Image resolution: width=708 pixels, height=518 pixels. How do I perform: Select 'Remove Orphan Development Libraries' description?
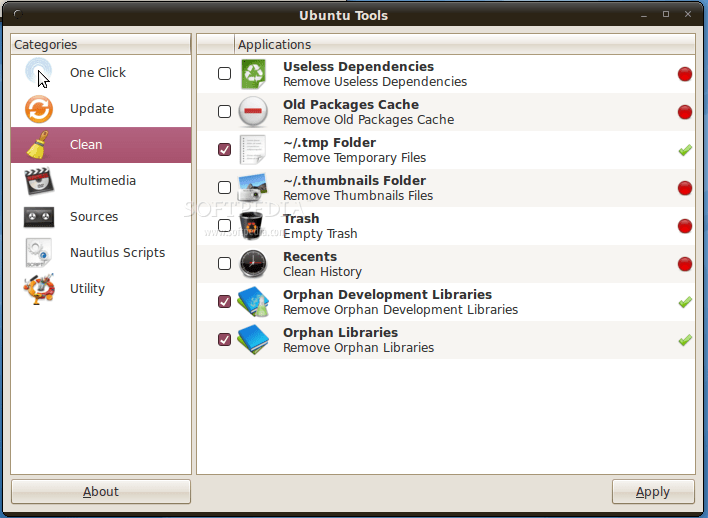401,310
